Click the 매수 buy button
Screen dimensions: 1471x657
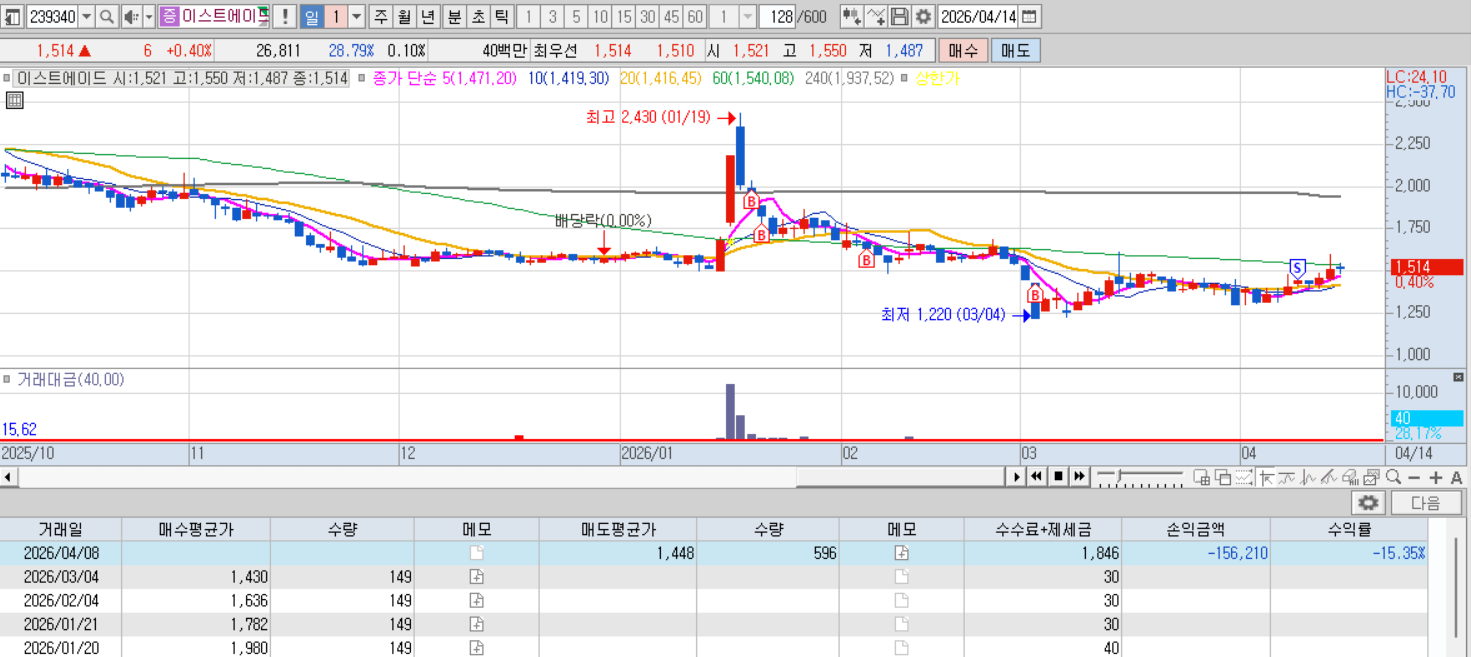964,50
